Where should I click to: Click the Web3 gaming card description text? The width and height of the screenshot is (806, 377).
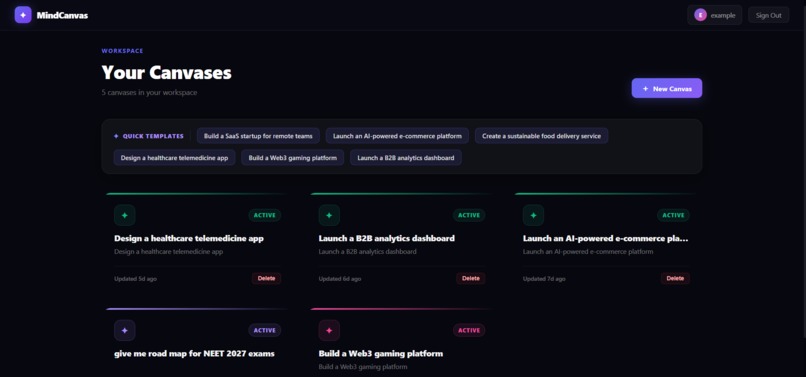click(x=363, y=367)
